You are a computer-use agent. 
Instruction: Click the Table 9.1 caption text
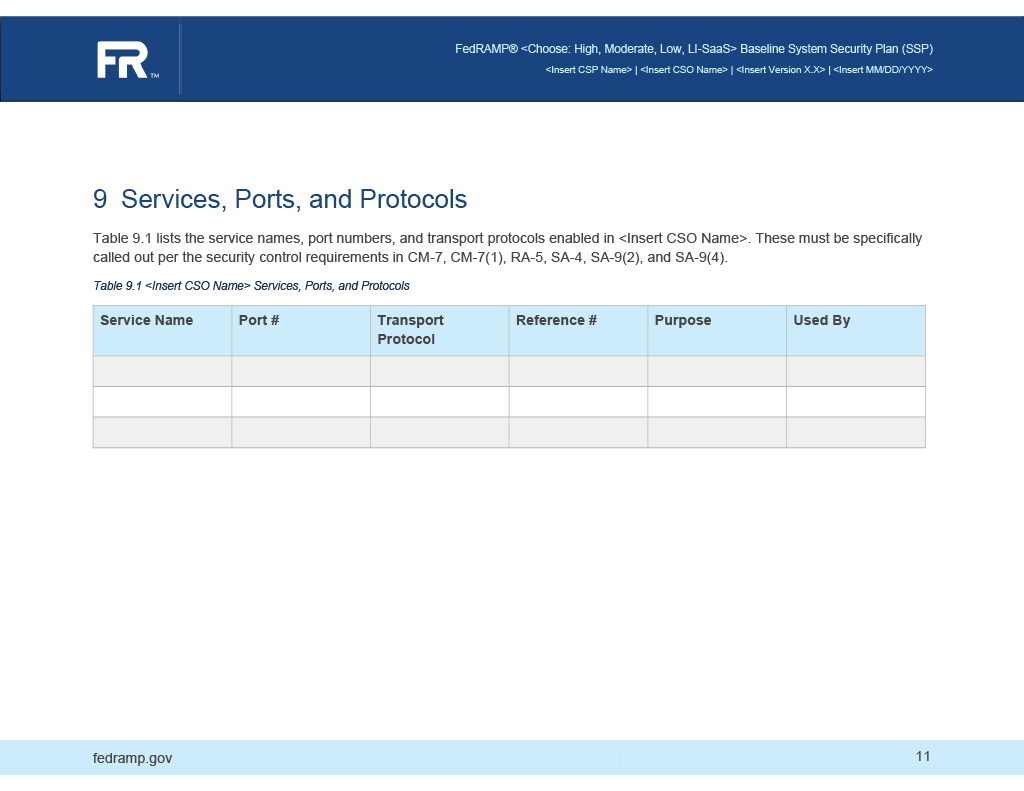click(250, 286)
